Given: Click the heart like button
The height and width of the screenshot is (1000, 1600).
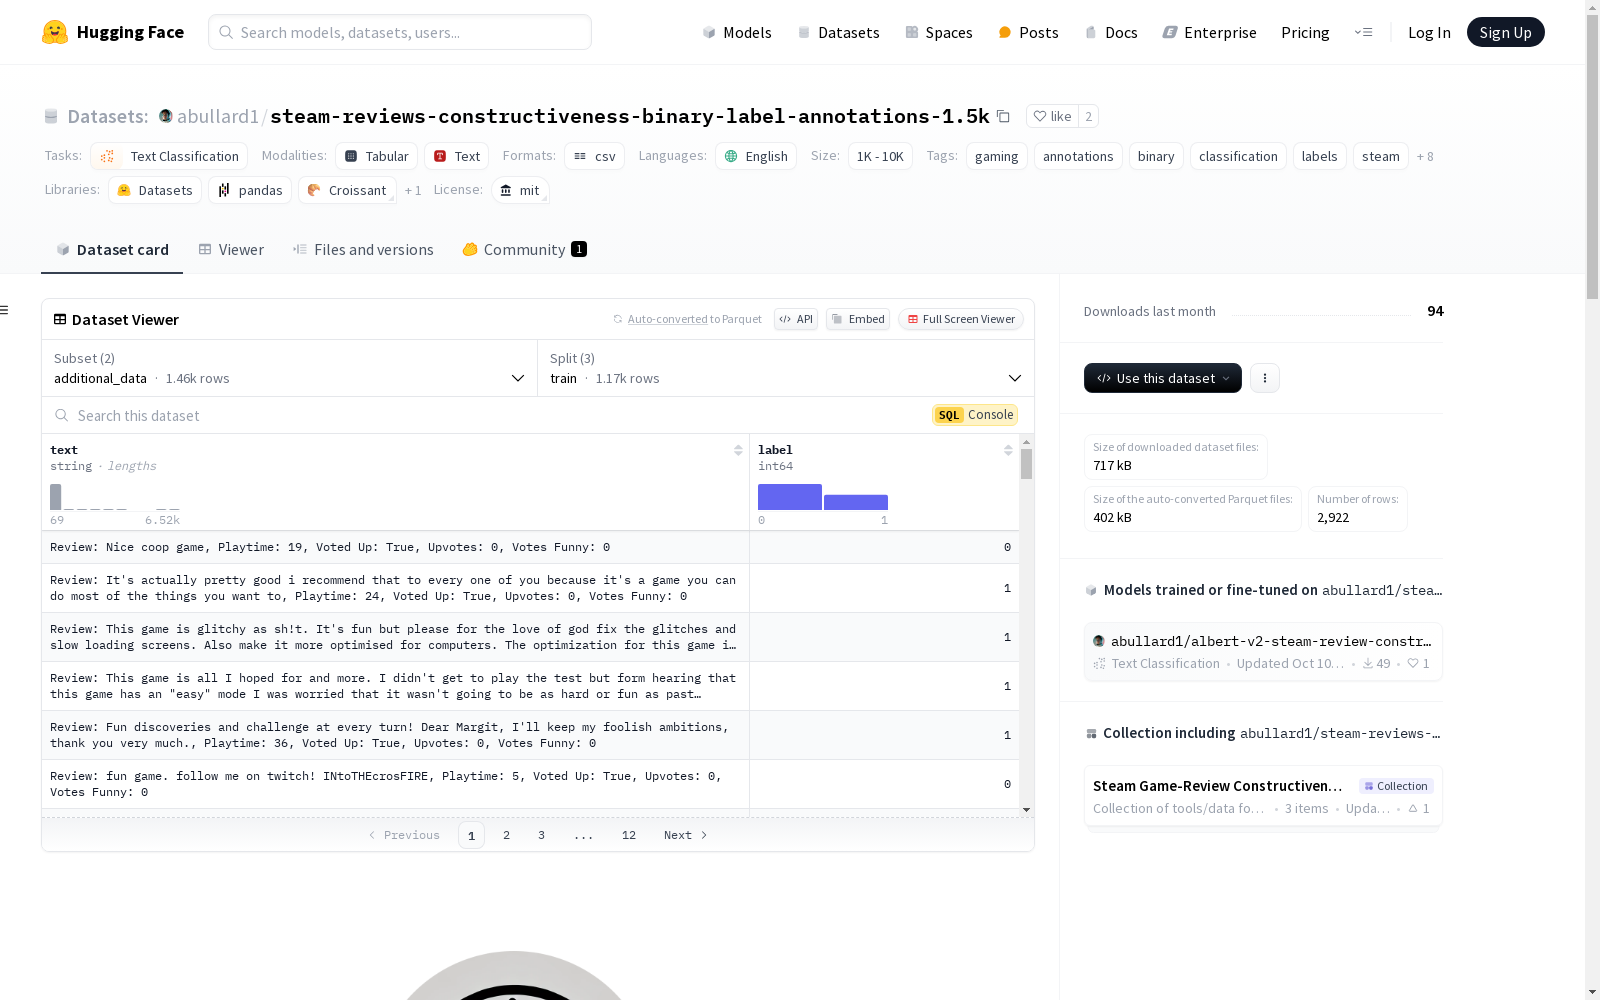Looking at the screenshot, I should [1052, 116].
